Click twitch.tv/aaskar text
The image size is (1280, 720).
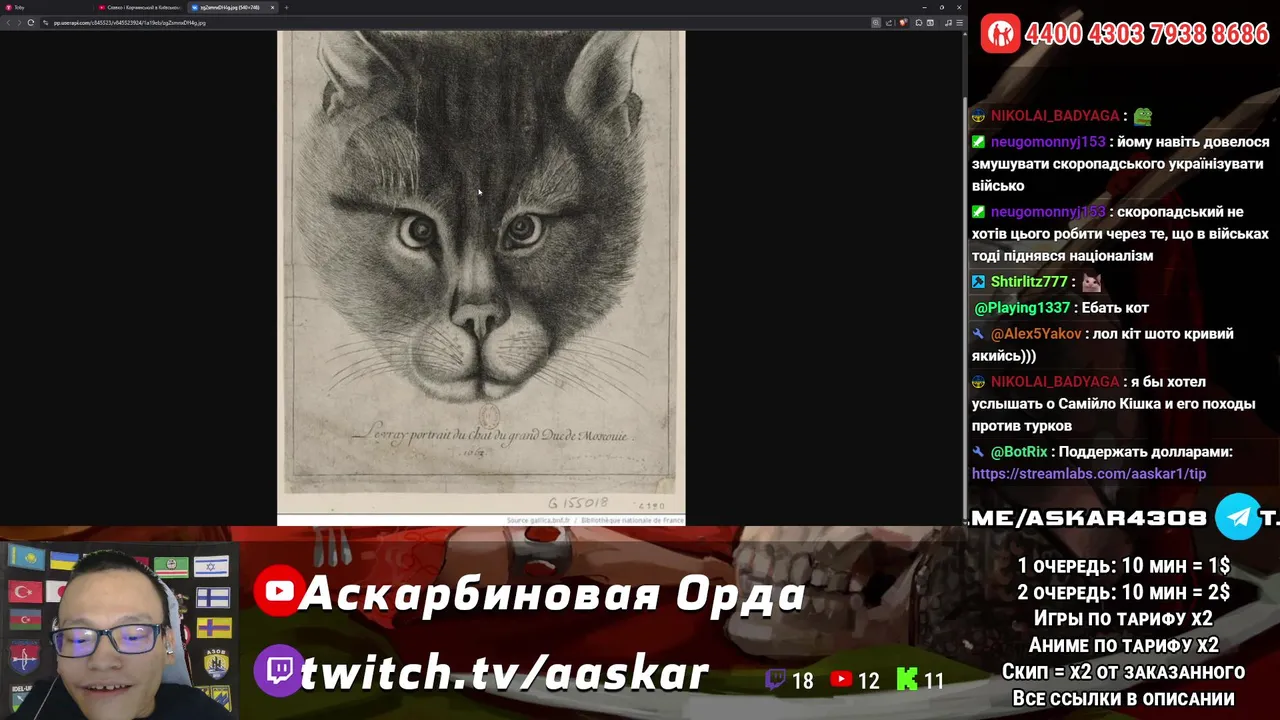click(x=504, y=673)
